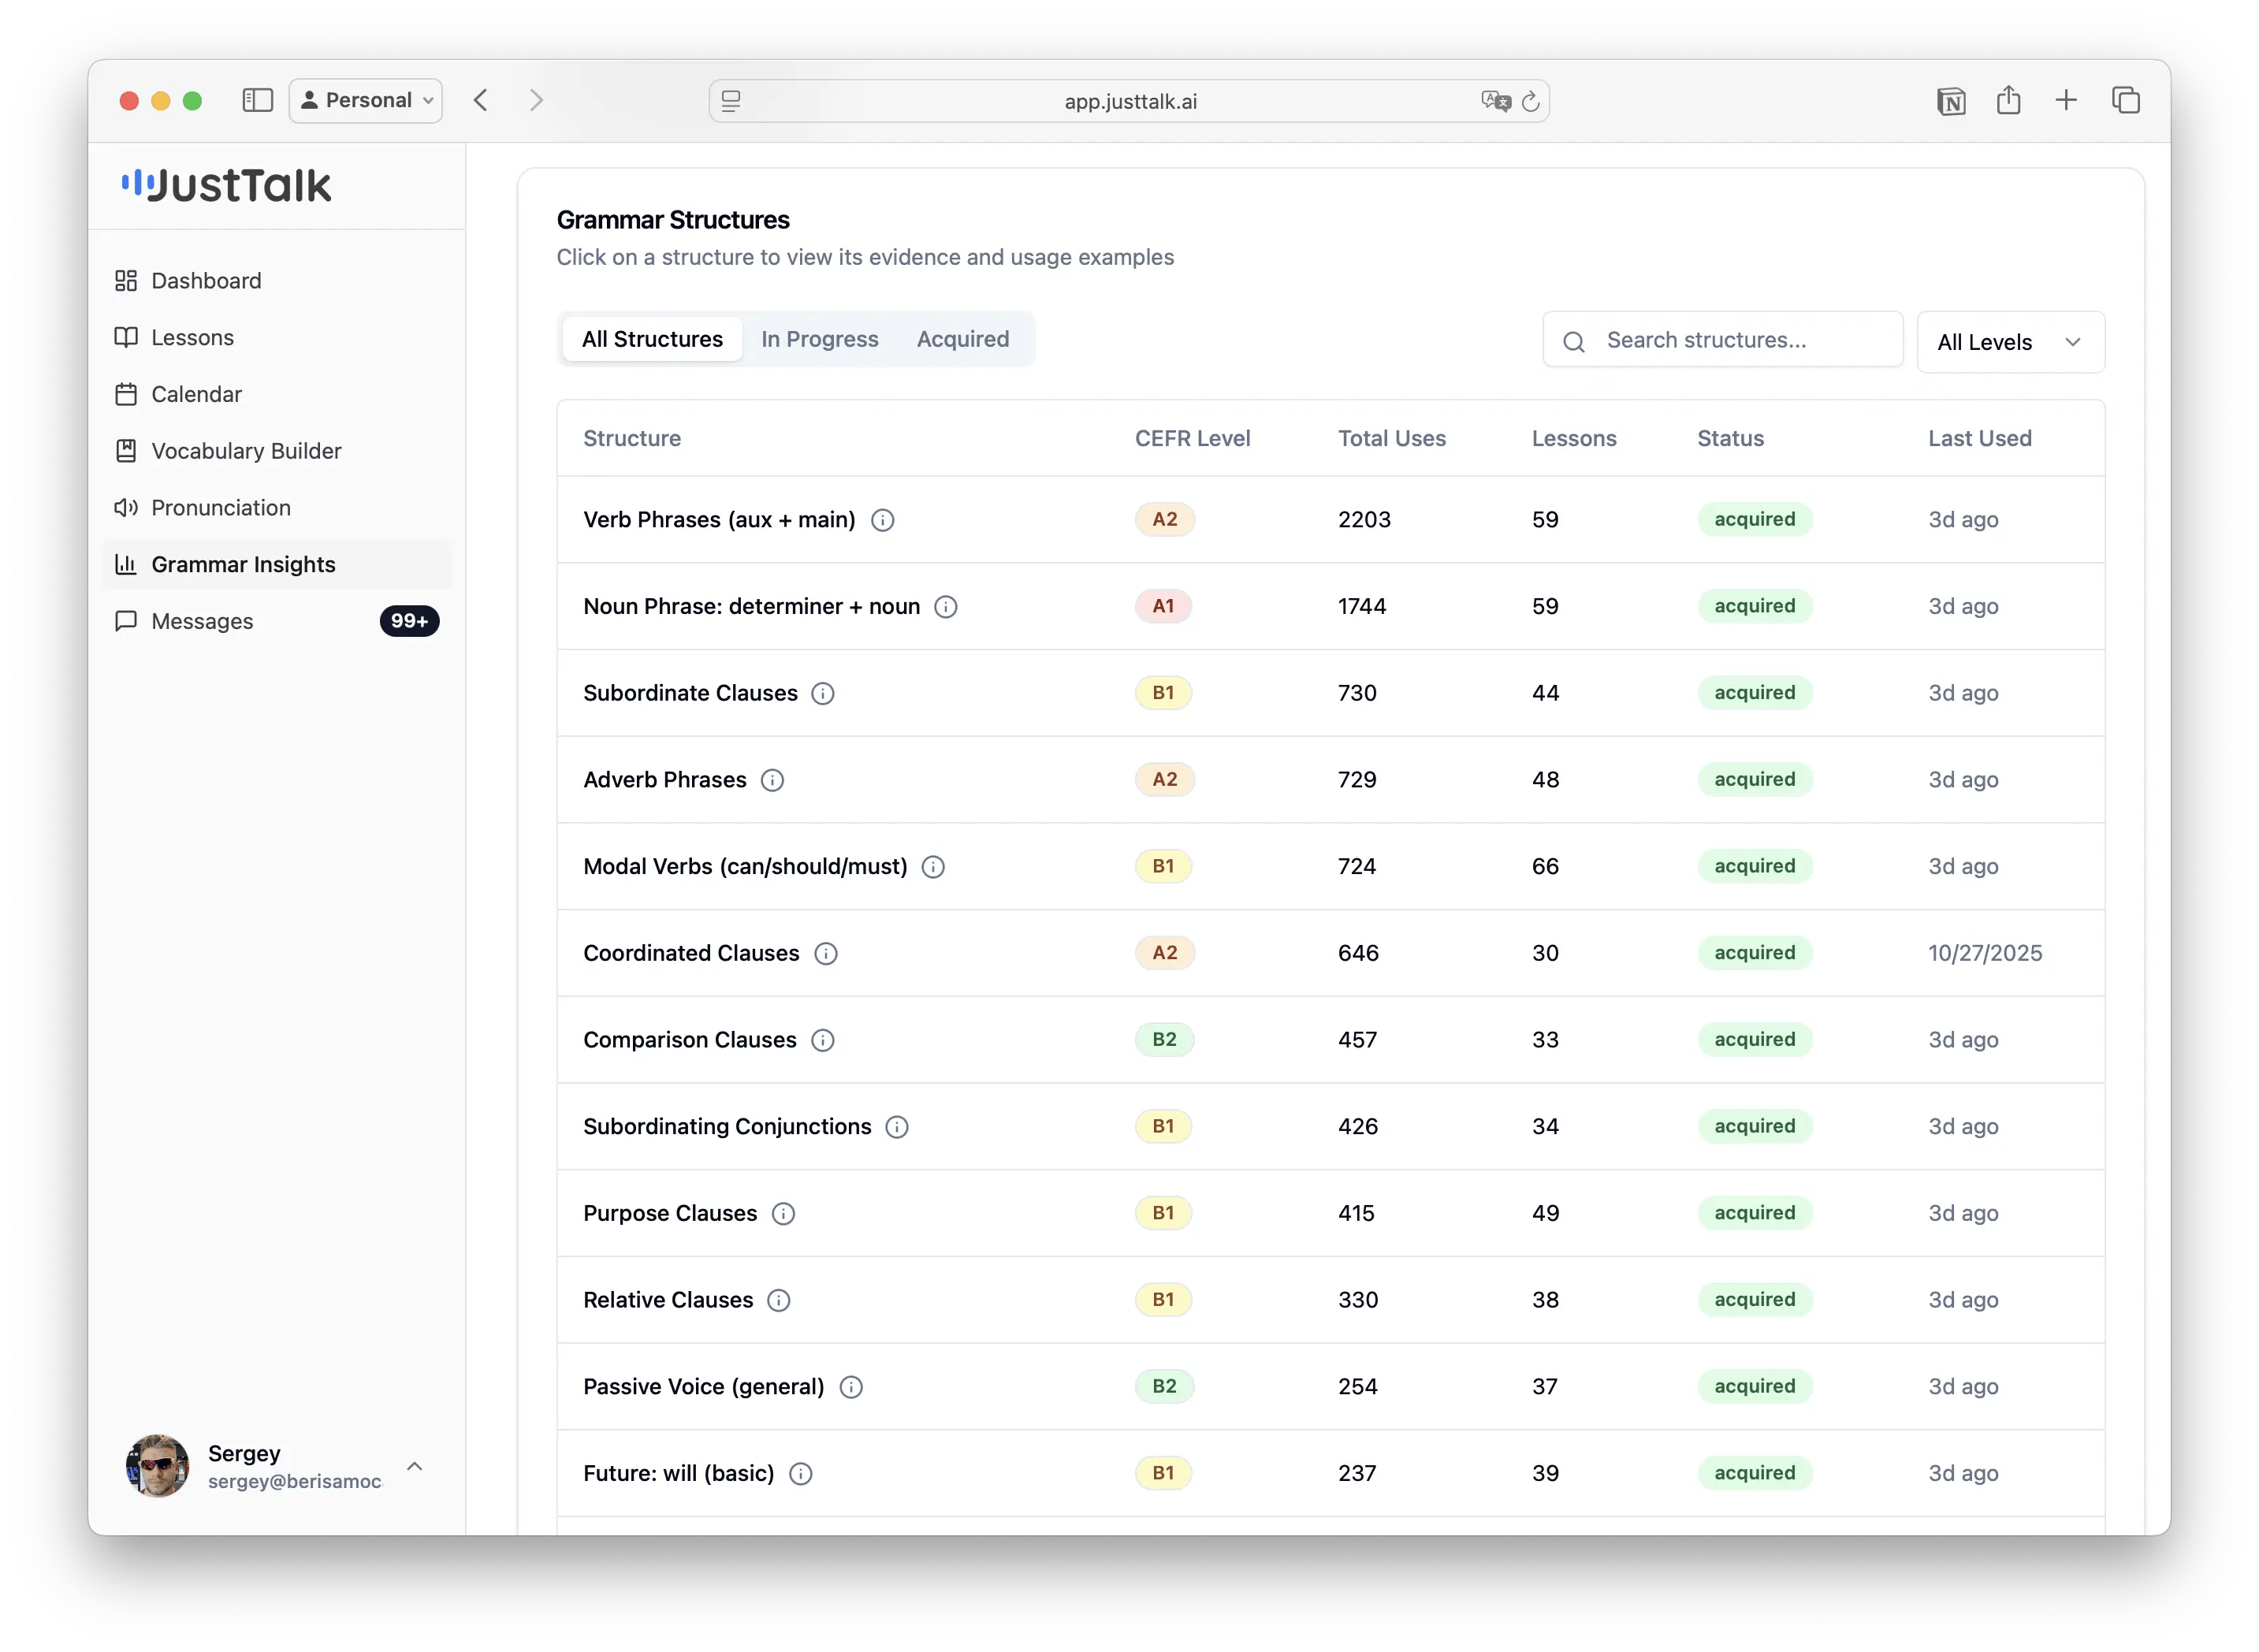Click info icon for Modal Verbs
The image size is (2259, 1652).
pyautogui.click(x=933, y=867)
